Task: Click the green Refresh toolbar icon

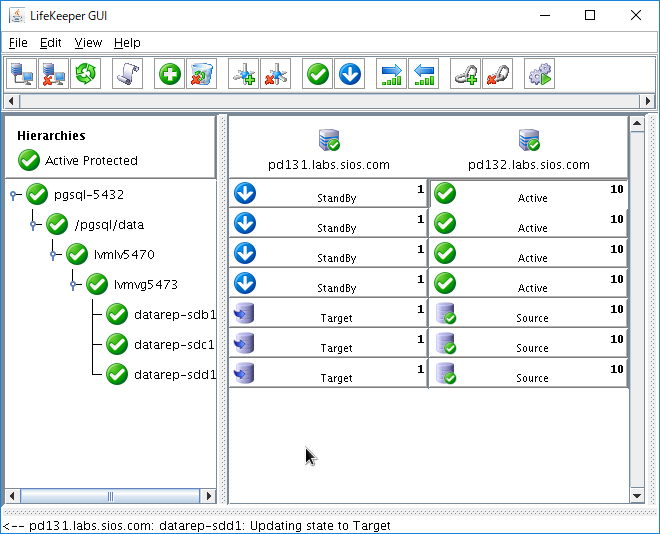Action: [85, 74]
